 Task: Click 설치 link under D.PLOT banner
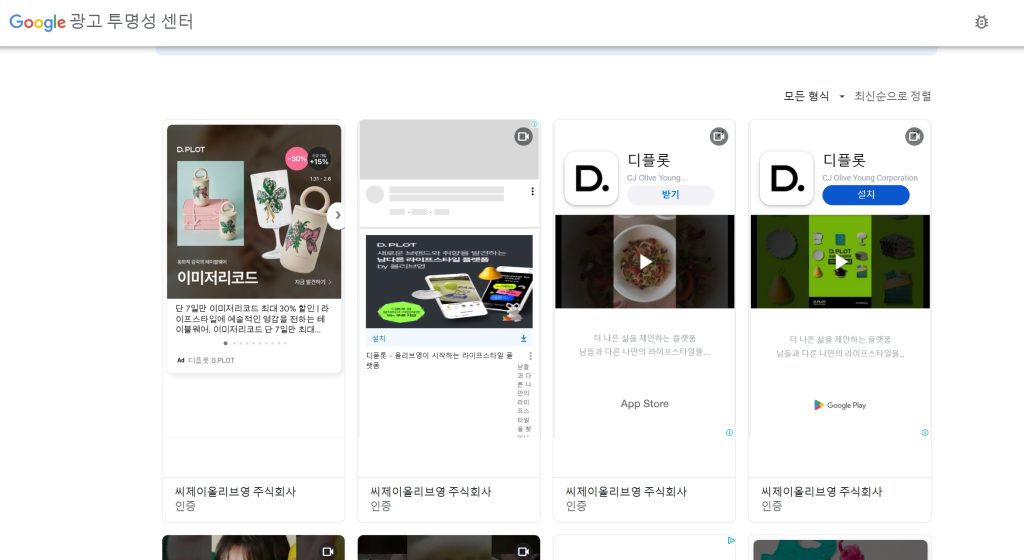379,339
